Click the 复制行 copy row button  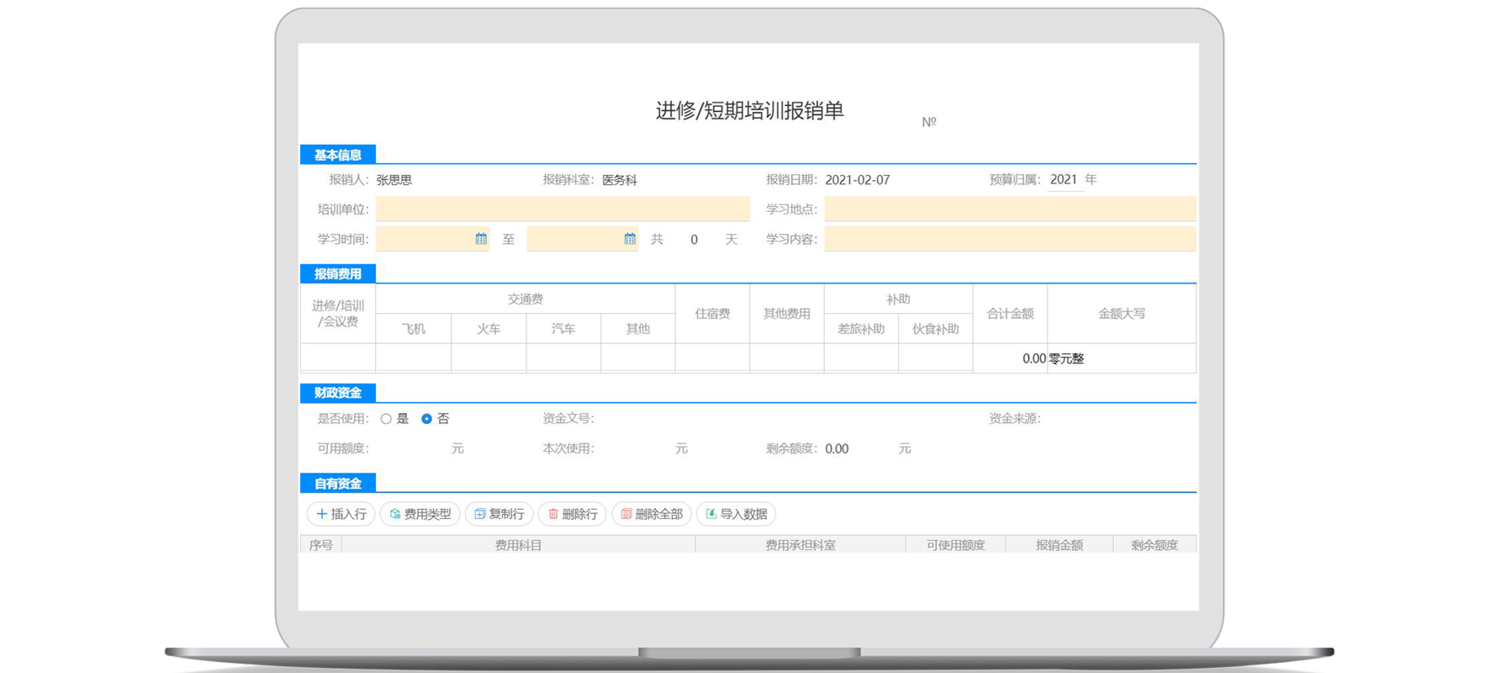[x=499, y=514]
